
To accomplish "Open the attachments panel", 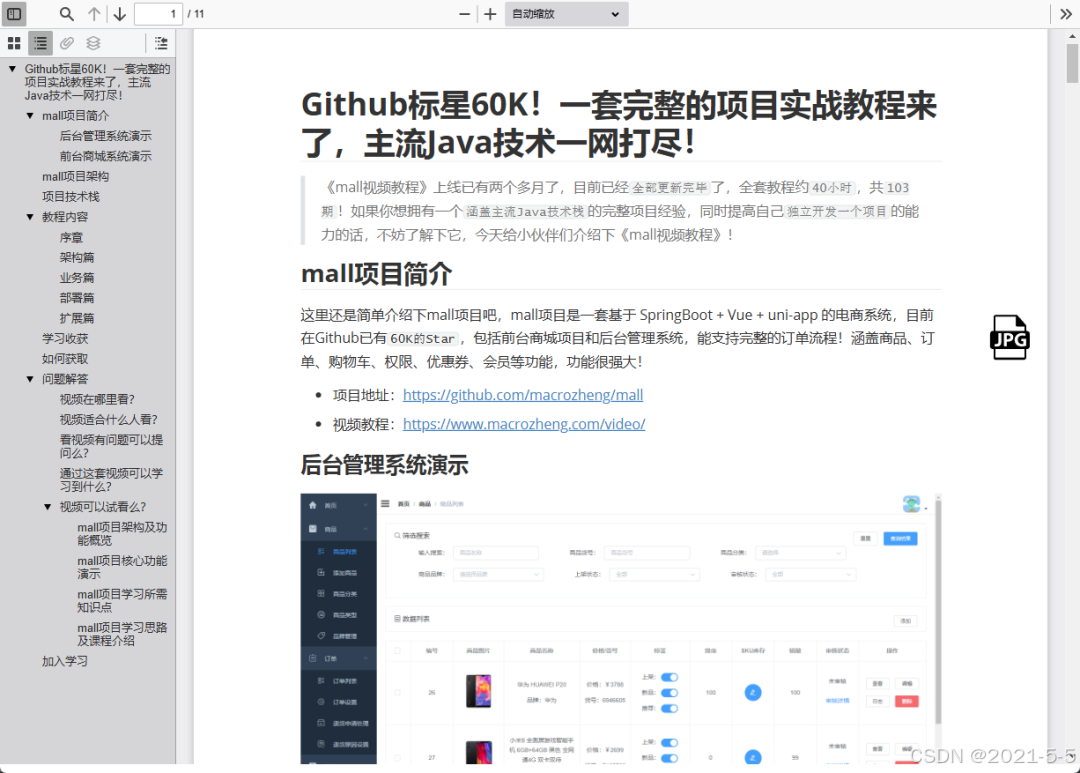I will [x=66, y=43].
